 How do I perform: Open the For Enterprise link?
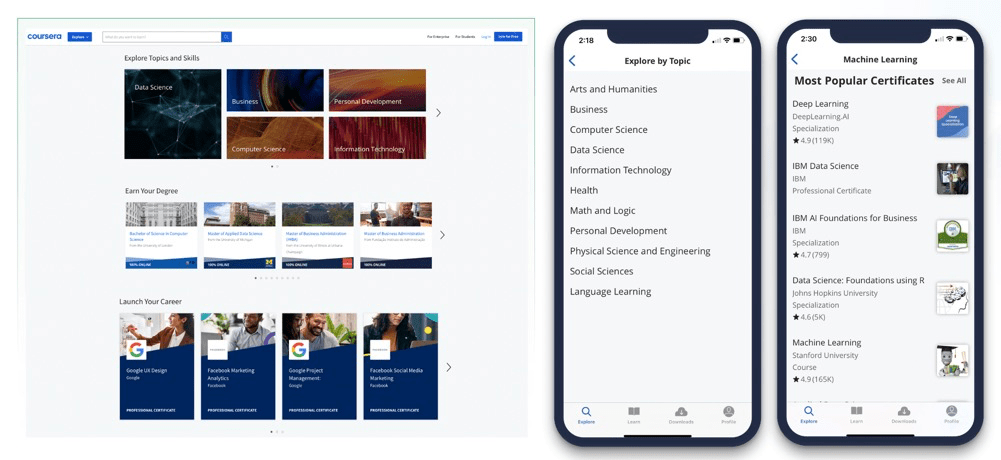coord(438,37)
